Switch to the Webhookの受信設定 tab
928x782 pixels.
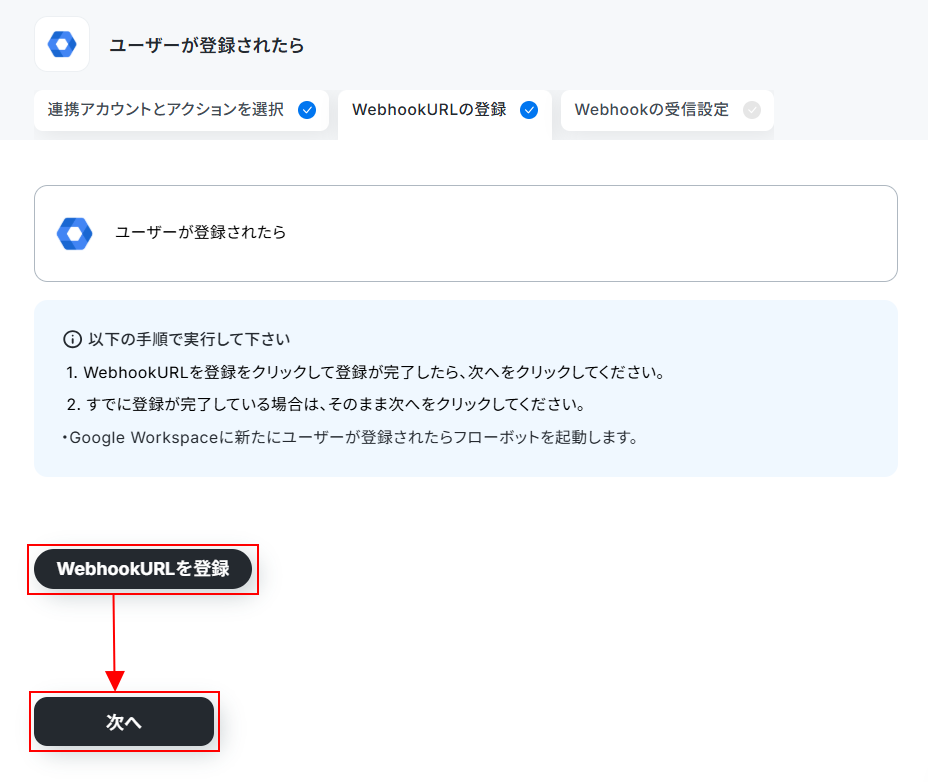(x=667, y=110)
